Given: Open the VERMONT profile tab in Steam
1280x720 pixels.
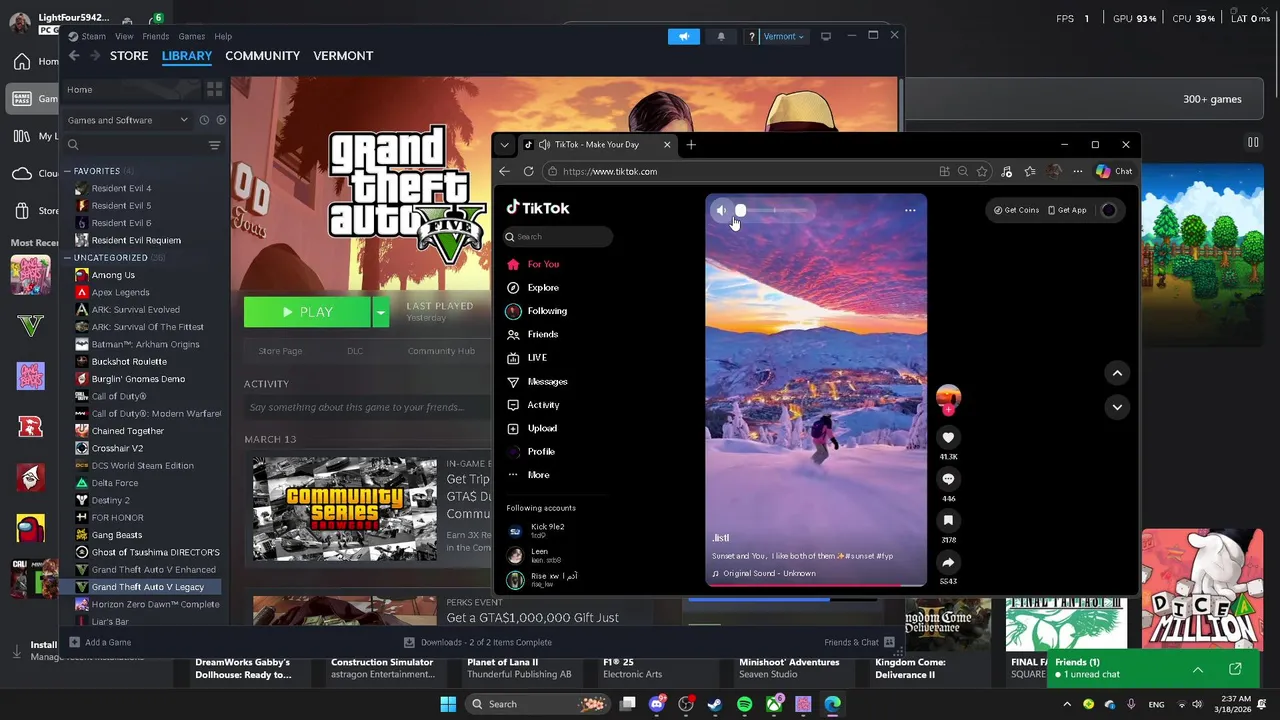Looking at the screenshot, I should pos(343,56).
